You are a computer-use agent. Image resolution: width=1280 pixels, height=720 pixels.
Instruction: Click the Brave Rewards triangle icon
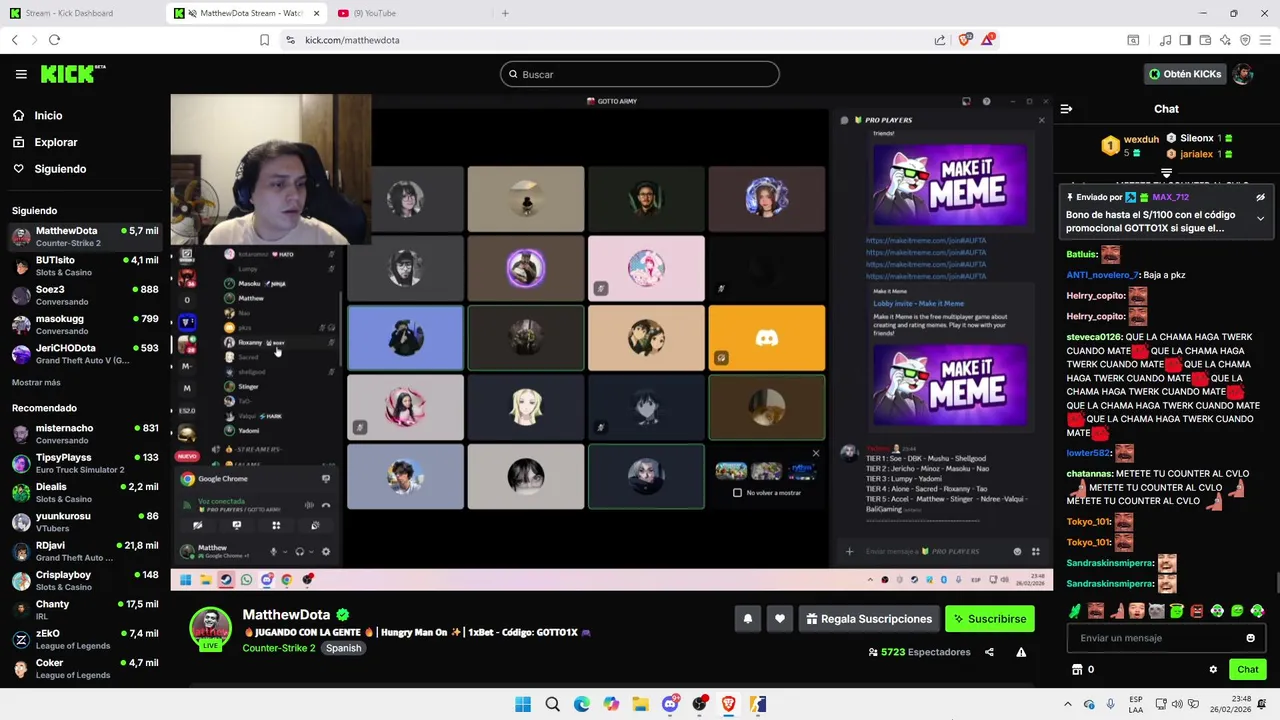[x=988, y=40]
